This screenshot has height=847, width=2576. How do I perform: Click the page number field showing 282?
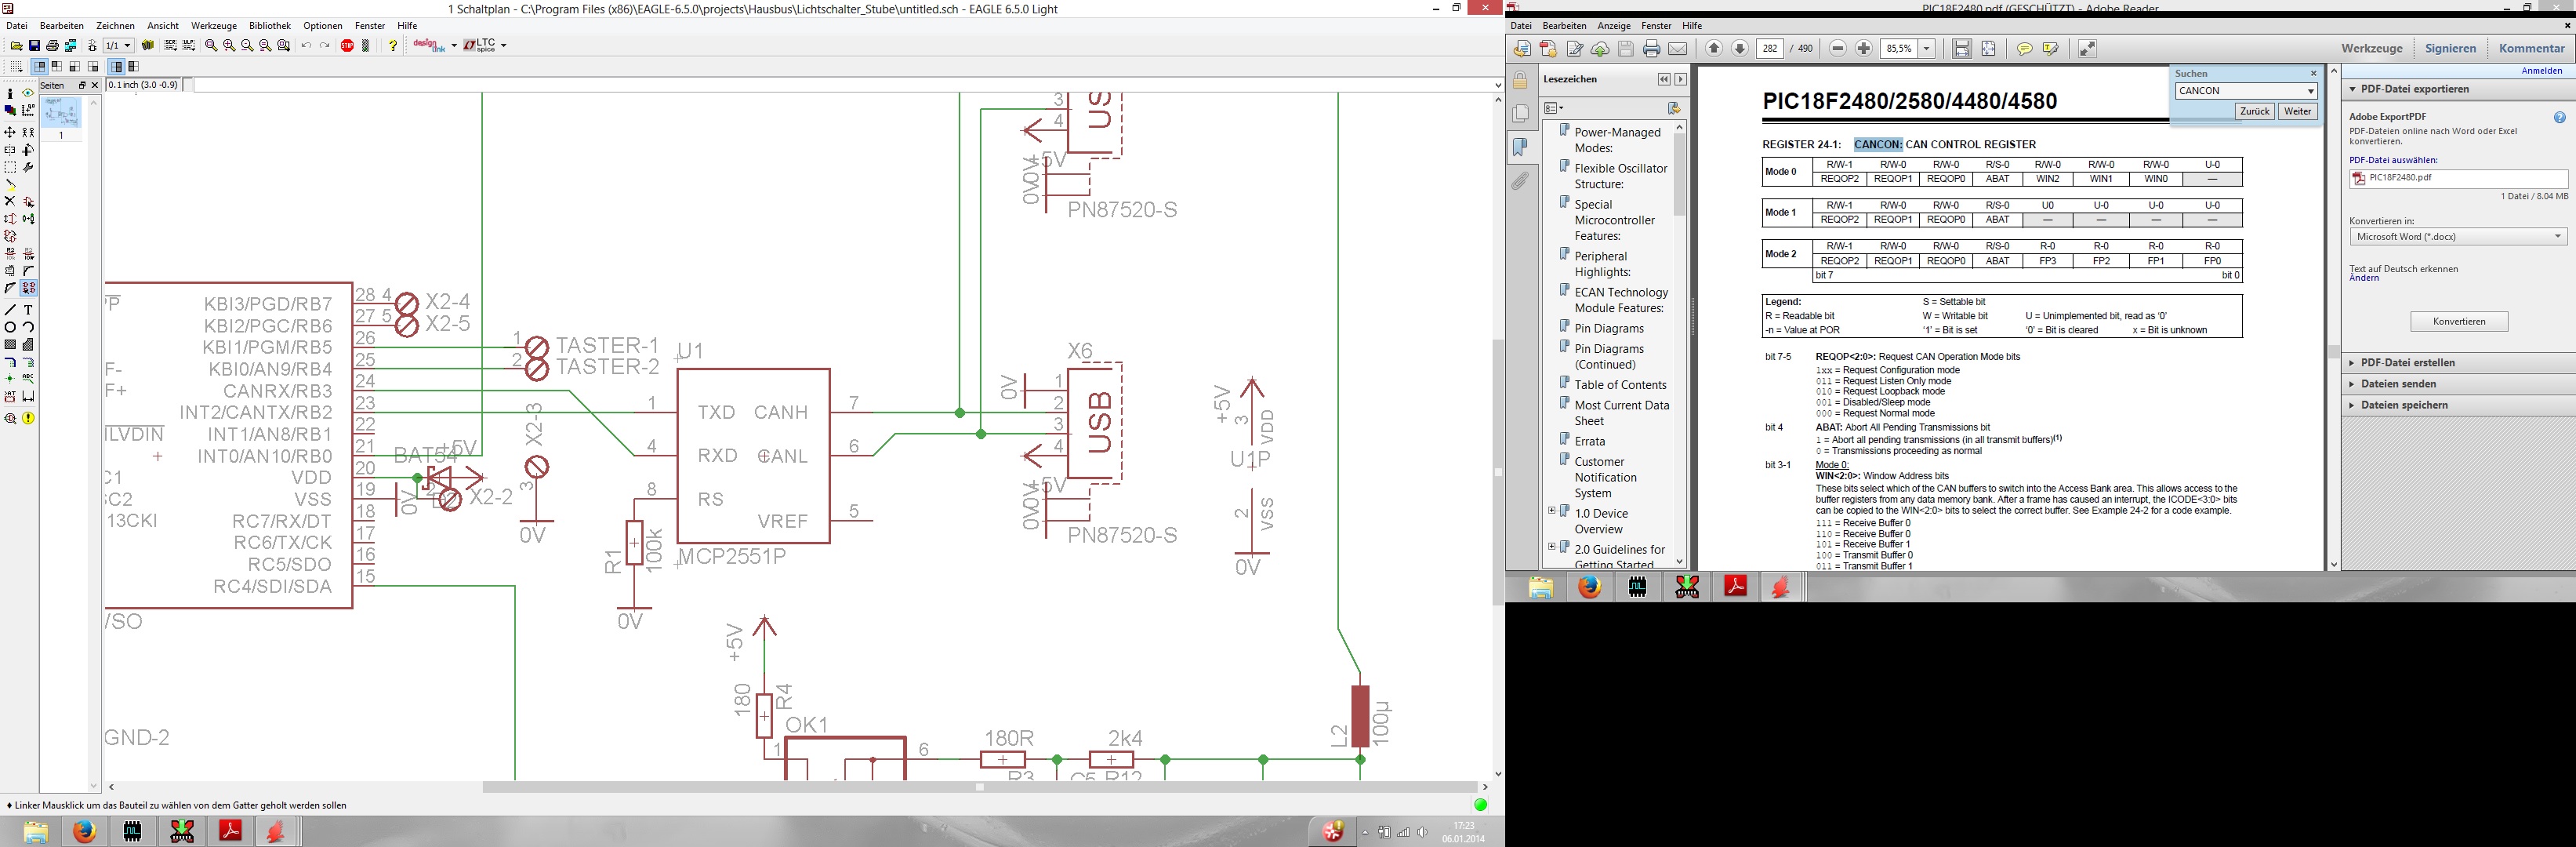click(x=1769, y=48)
